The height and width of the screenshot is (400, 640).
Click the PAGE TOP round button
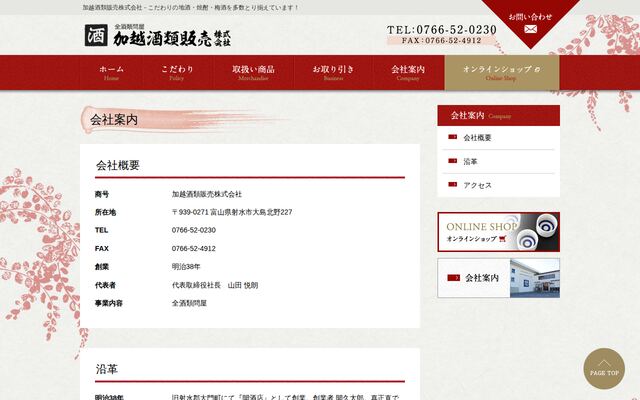(x=604, y=369)
